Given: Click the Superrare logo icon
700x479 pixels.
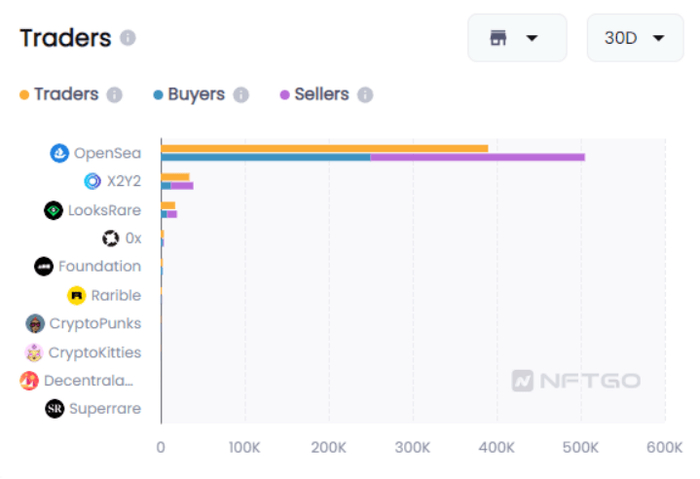Looking at the screenshot, I should (54, 408).
